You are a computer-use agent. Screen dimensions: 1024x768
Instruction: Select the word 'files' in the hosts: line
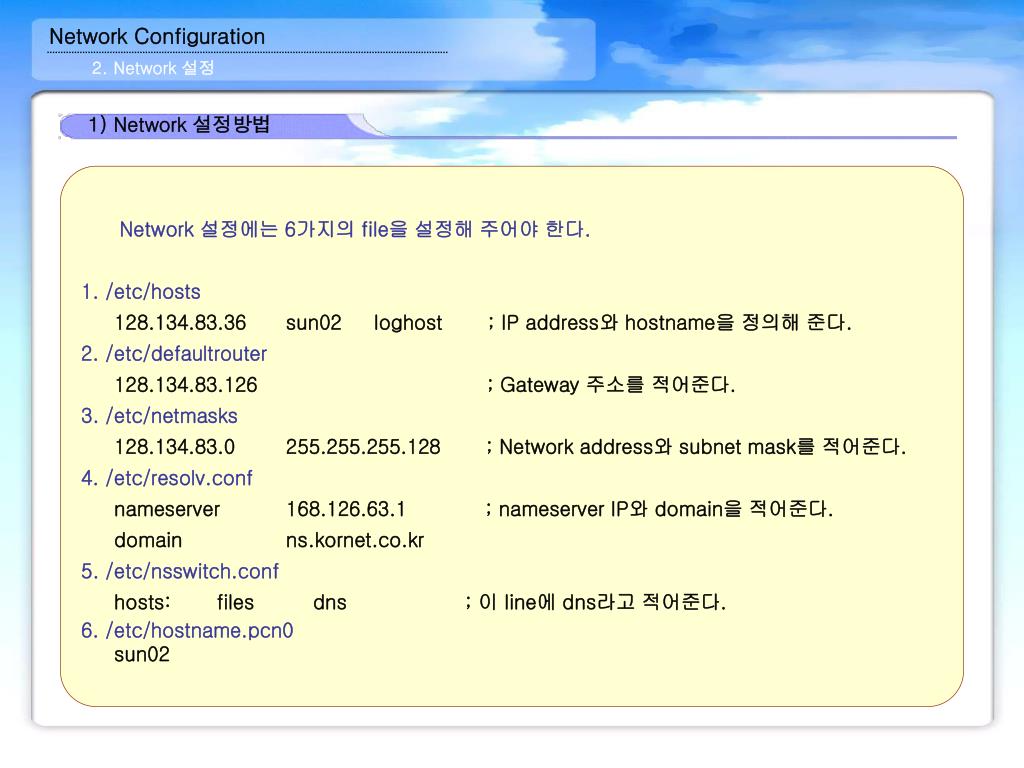pyautogui.click(x=235, y=602)
